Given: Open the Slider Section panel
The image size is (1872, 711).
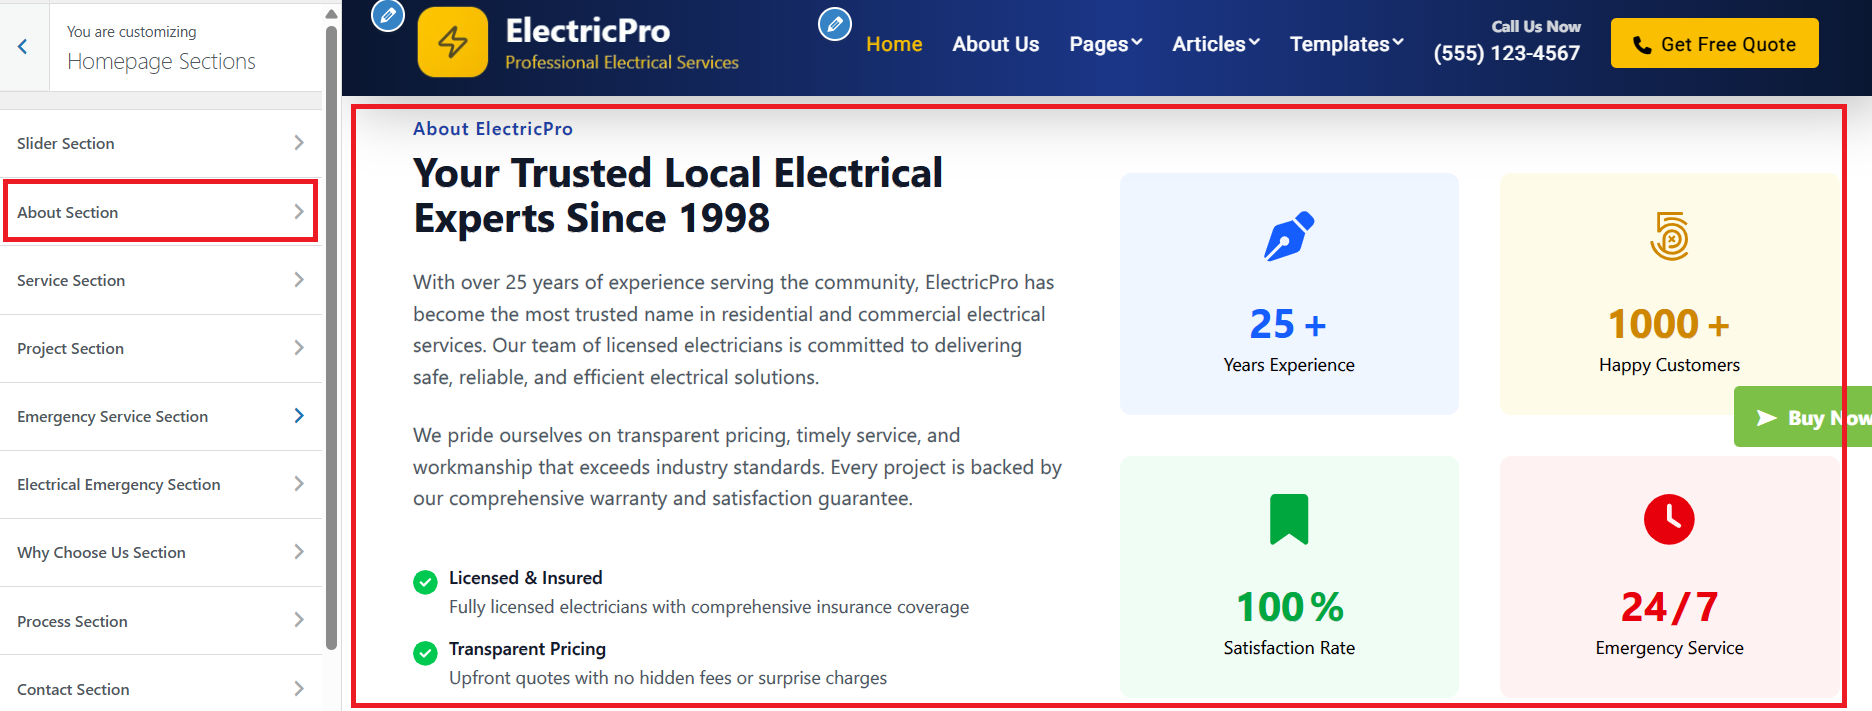Looking at the screenshot, I should [160, 143].
